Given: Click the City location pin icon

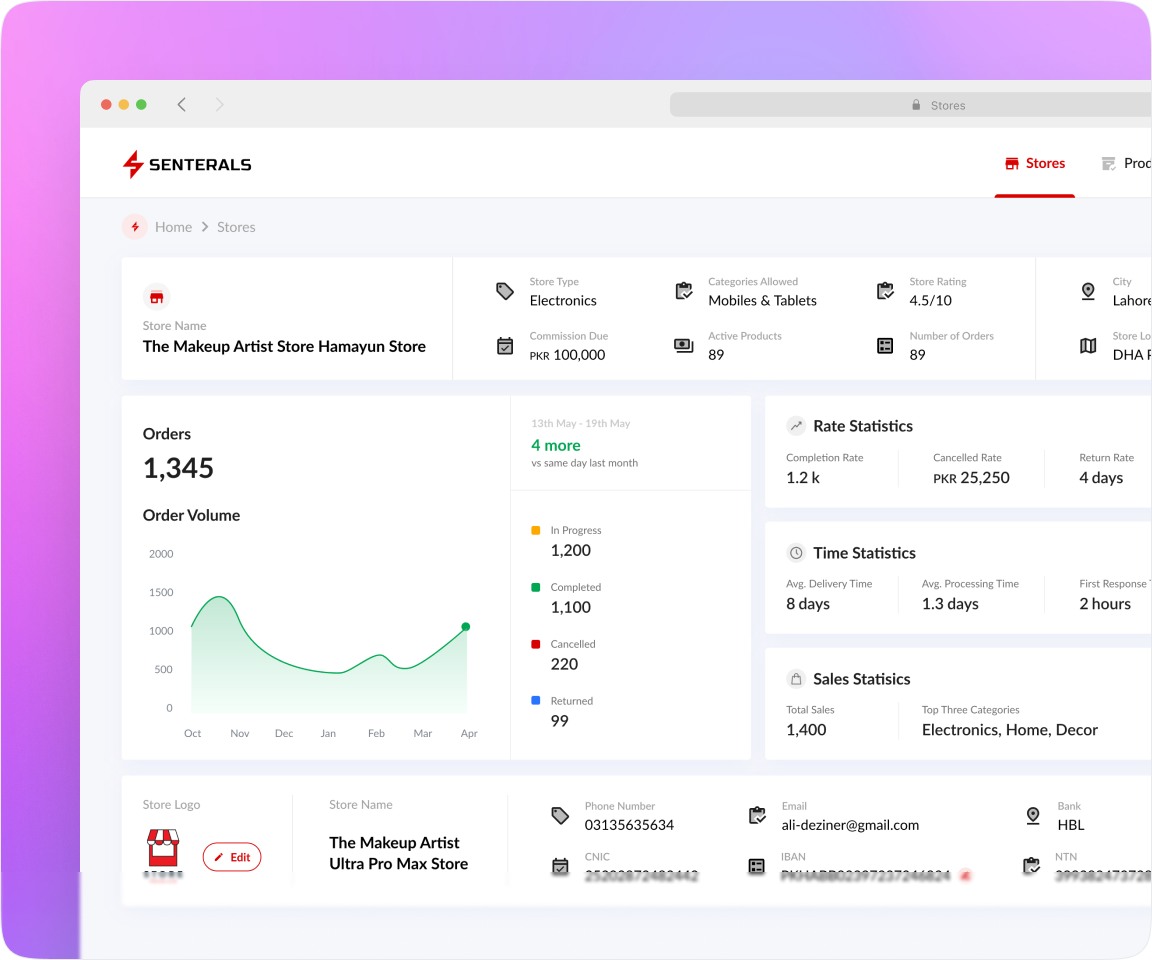Looking at the screenshot, I should [x=1088, y=291].
